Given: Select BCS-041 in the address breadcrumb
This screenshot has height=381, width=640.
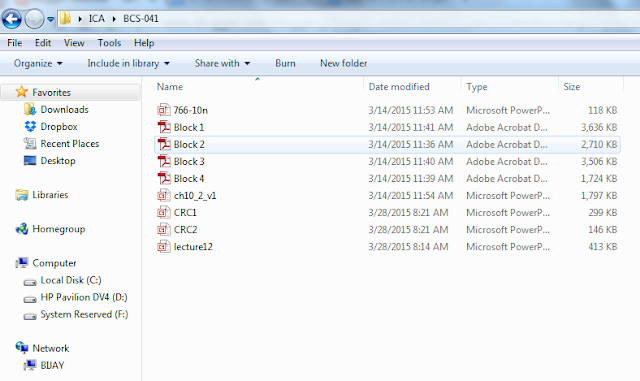Looking at the screenshot, I should click(x=141, y=18).
